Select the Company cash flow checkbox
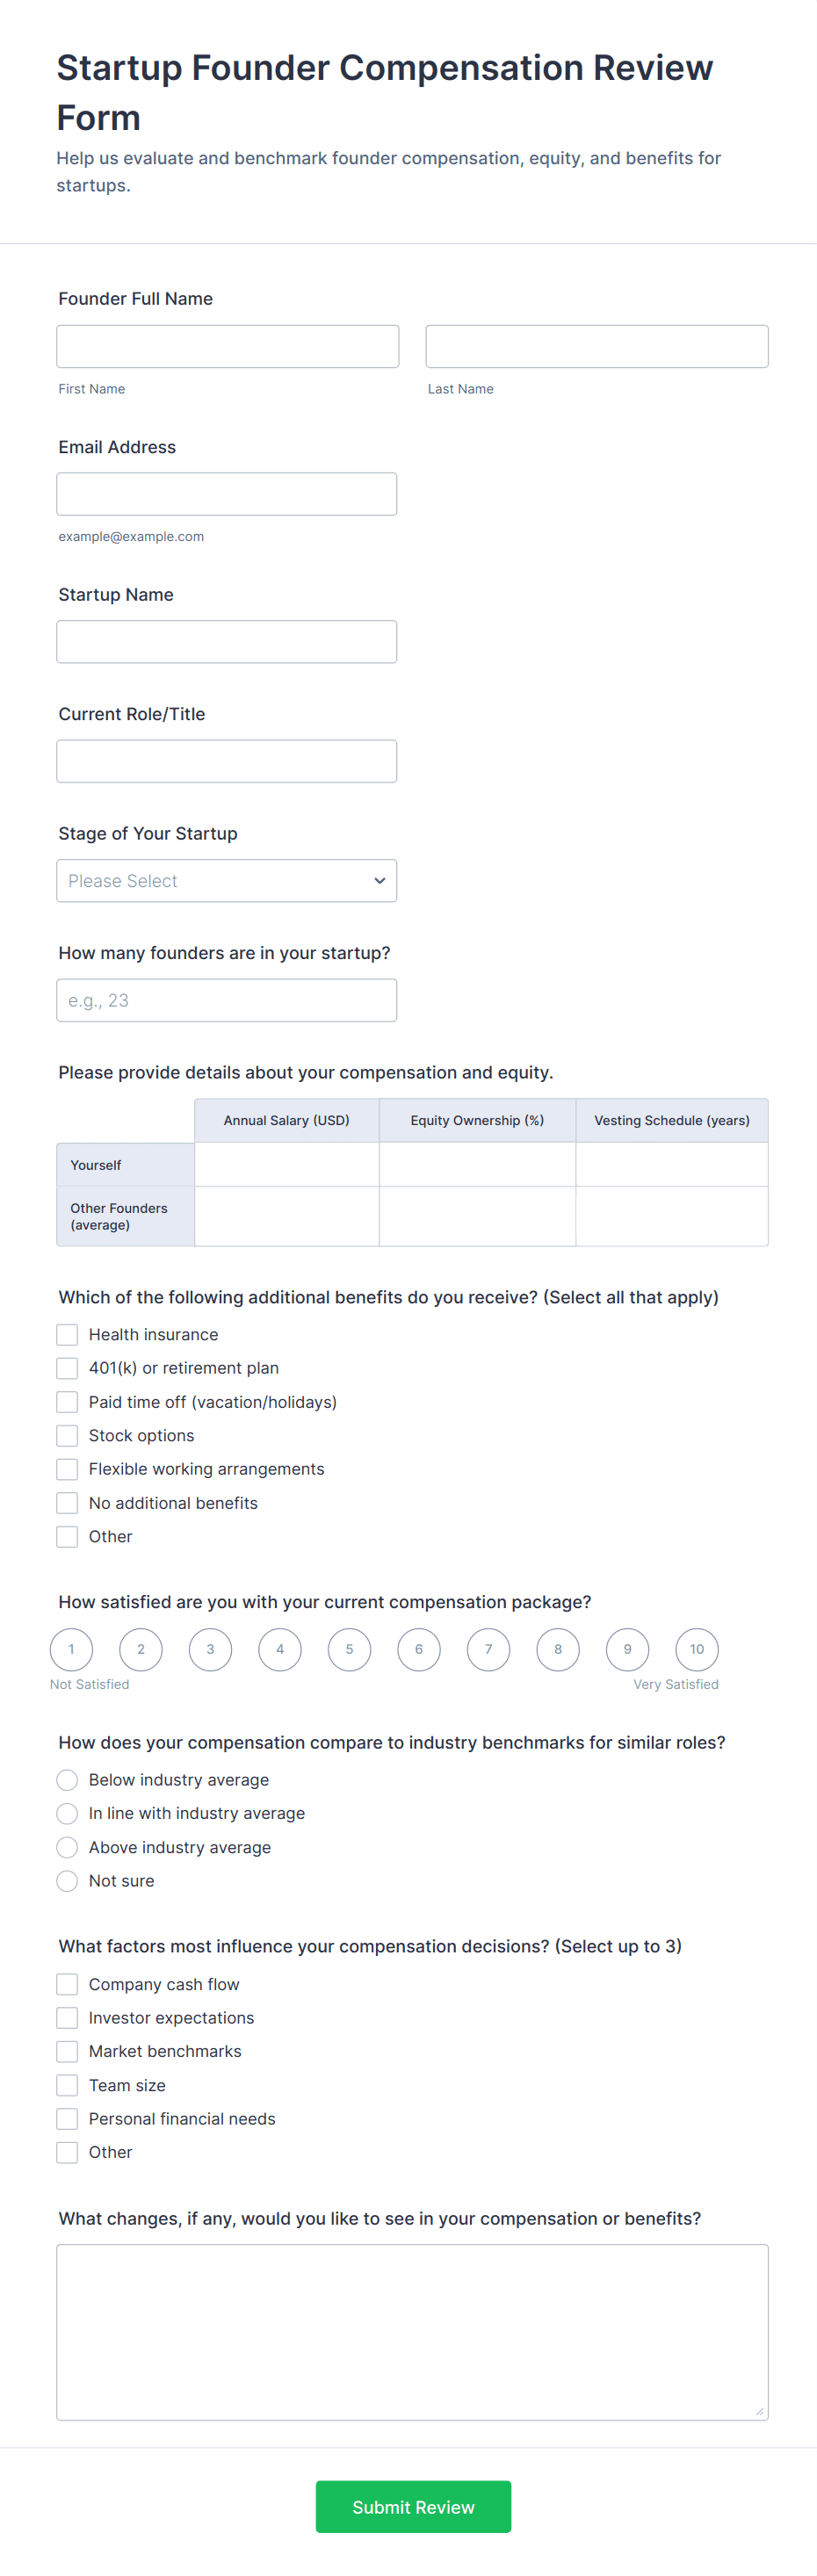This screenshot has width=817, height=2576. coord(67,1983)
